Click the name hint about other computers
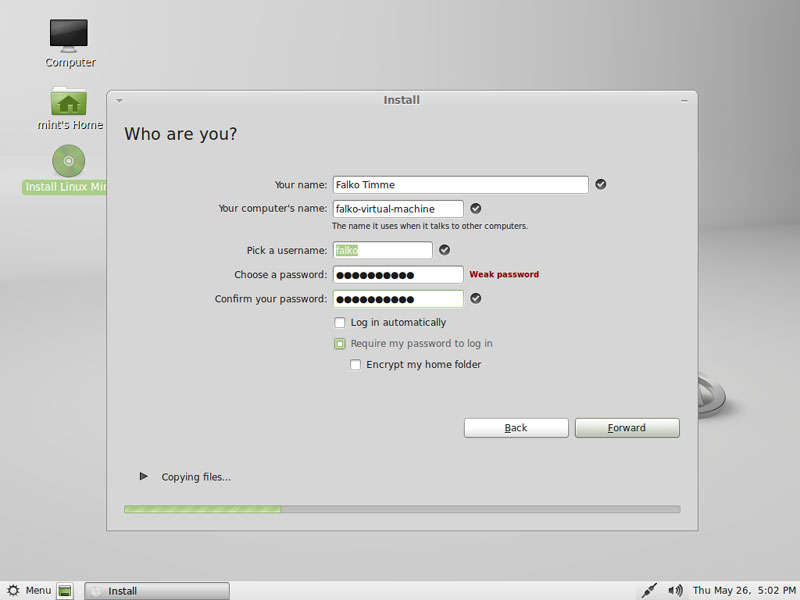The image size is (800, 600). point(430,226)
